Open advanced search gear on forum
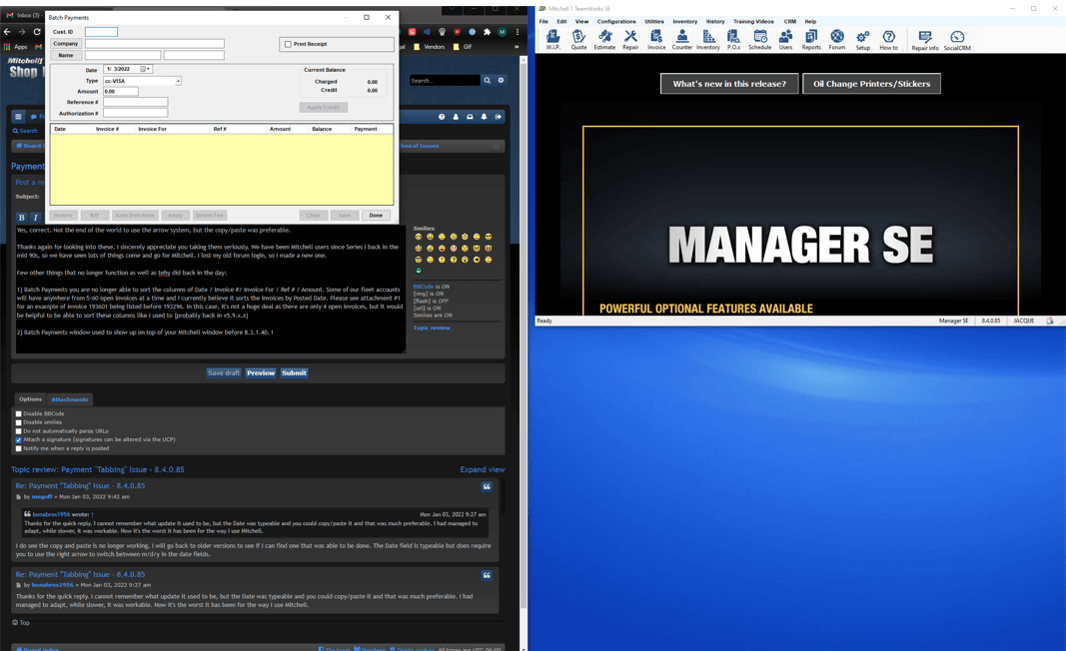 point(501,80)
